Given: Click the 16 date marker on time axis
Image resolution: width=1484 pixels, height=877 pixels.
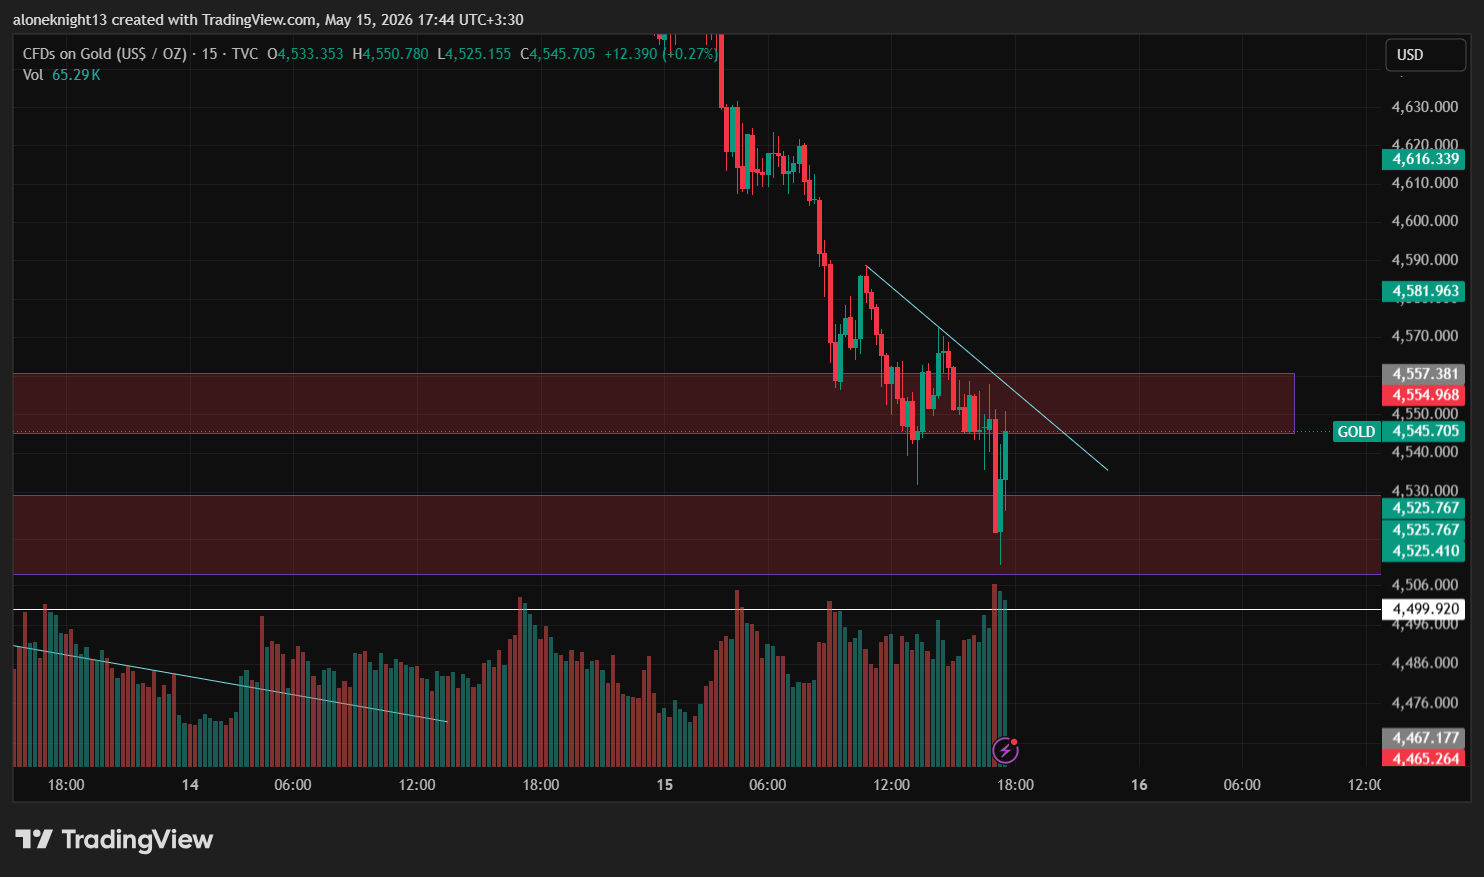Looking at the screenshot, I should tap(1139, 785).
